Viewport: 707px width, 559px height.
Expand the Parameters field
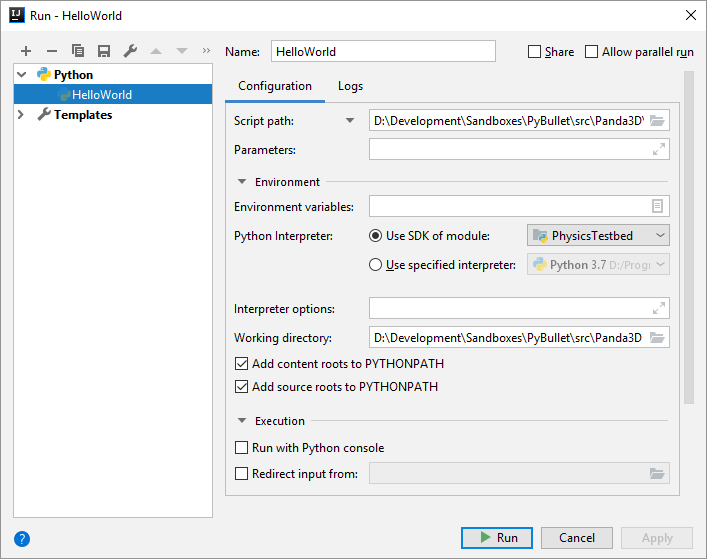(x=658, y=149)
